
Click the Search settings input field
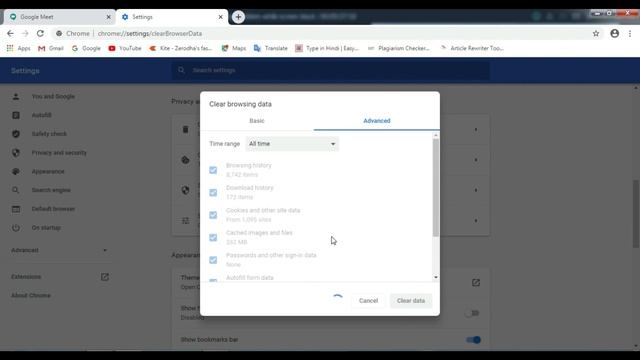coord(331,70)
